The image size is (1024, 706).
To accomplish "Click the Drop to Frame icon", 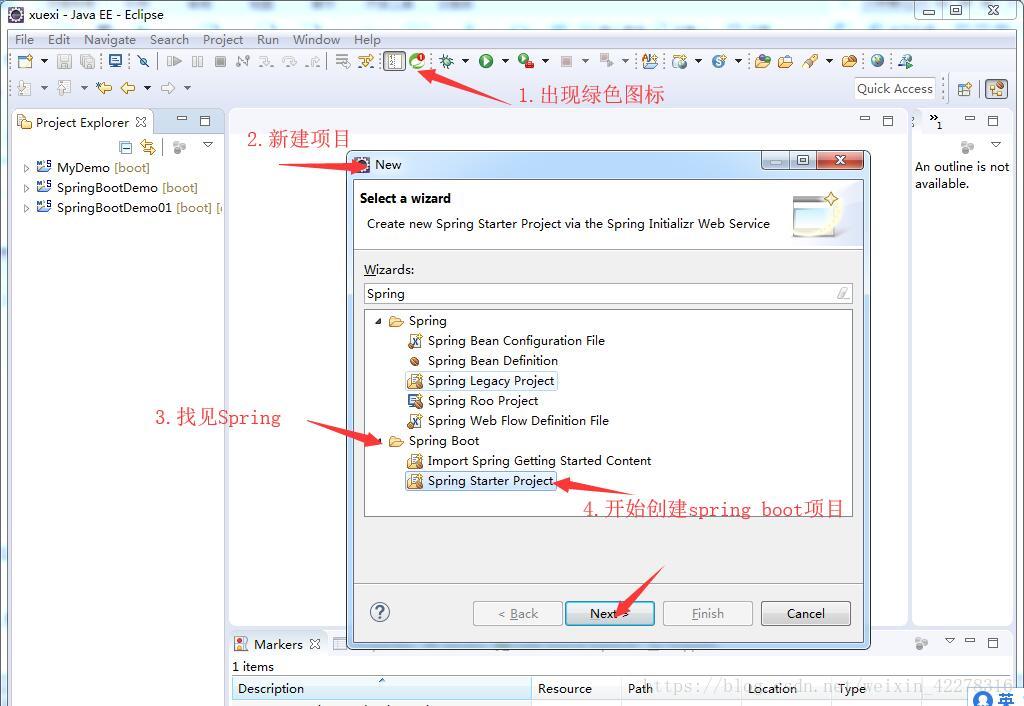I will [x=342, y=61].
